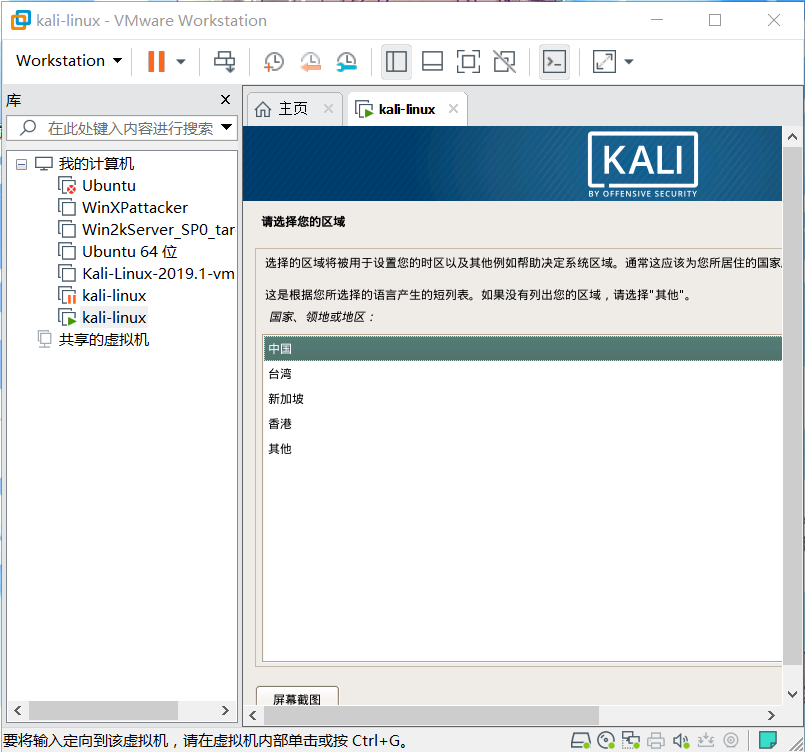Select the running kali-linux virtual machine
This screenshot has width=805, height=752.
(x=114, y=318)
